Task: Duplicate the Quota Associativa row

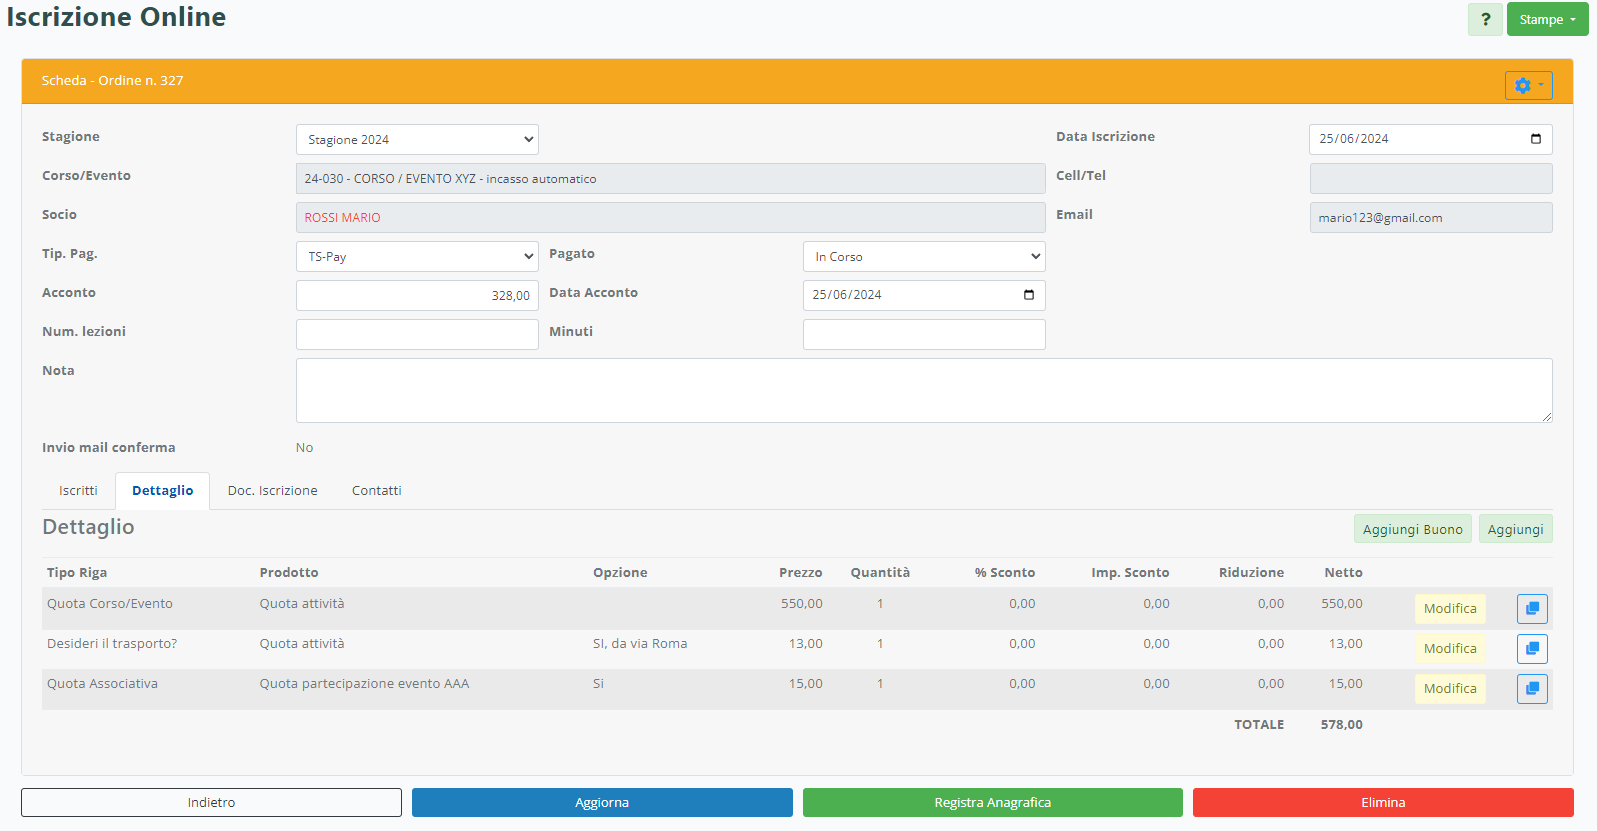Action: (1531, 689)
